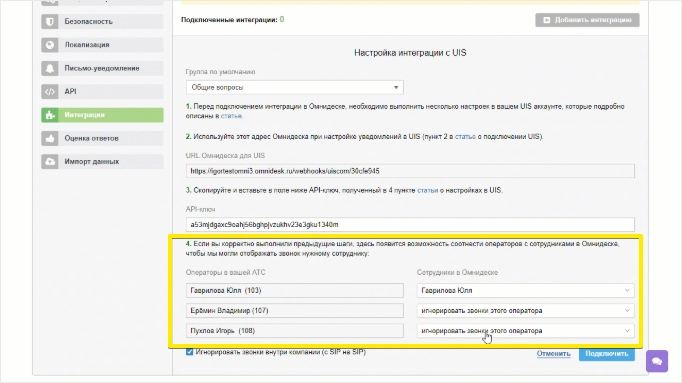Click the shield icon next to Безопасность
Image resolution: width=682 pixels, height=383 pixels.
pyautogui.click(x=50, y=21)
